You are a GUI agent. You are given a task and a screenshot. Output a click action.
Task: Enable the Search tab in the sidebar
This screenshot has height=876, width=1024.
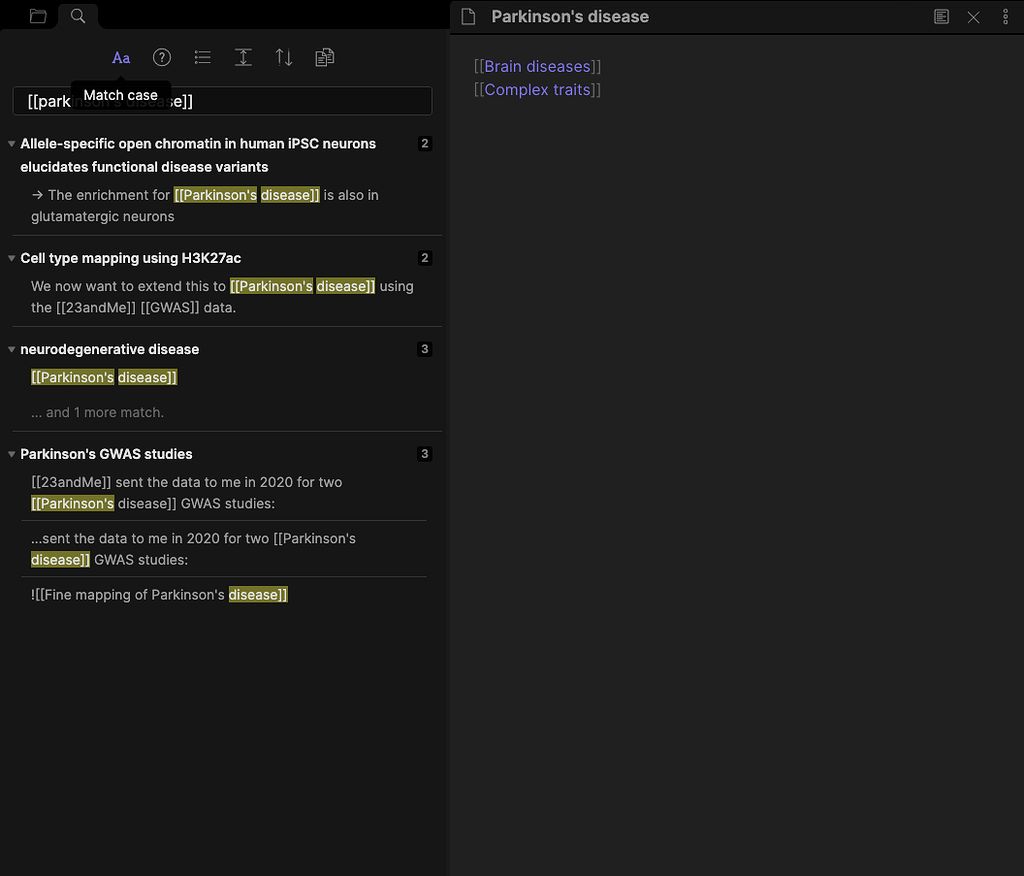[x=78, y=15]
